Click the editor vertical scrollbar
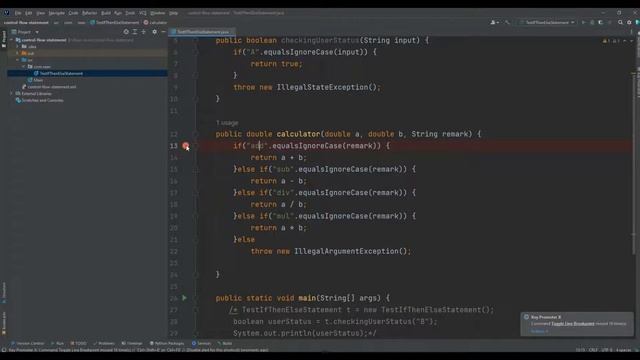The width and height of the screenshot is (640, 360). tap(633, 163)
